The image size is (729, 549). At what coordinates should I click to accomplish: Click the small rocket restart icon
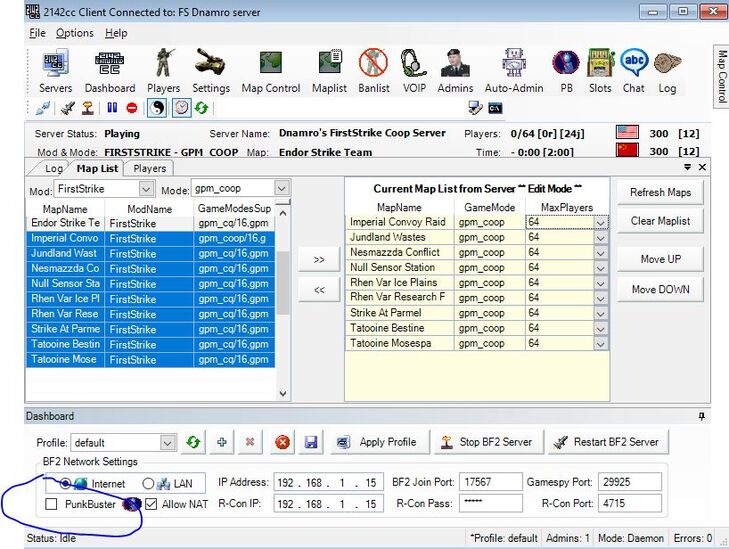click(x=68, y=108)
